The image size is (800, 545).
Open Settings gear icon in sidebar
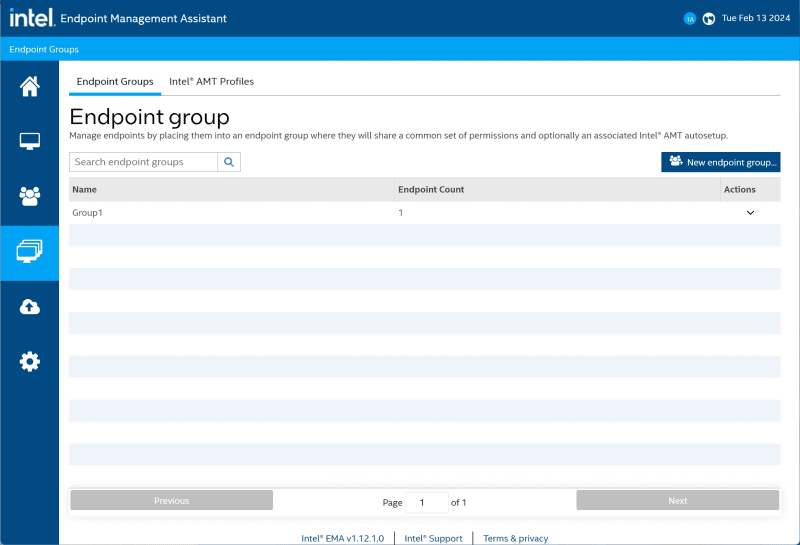30,362
